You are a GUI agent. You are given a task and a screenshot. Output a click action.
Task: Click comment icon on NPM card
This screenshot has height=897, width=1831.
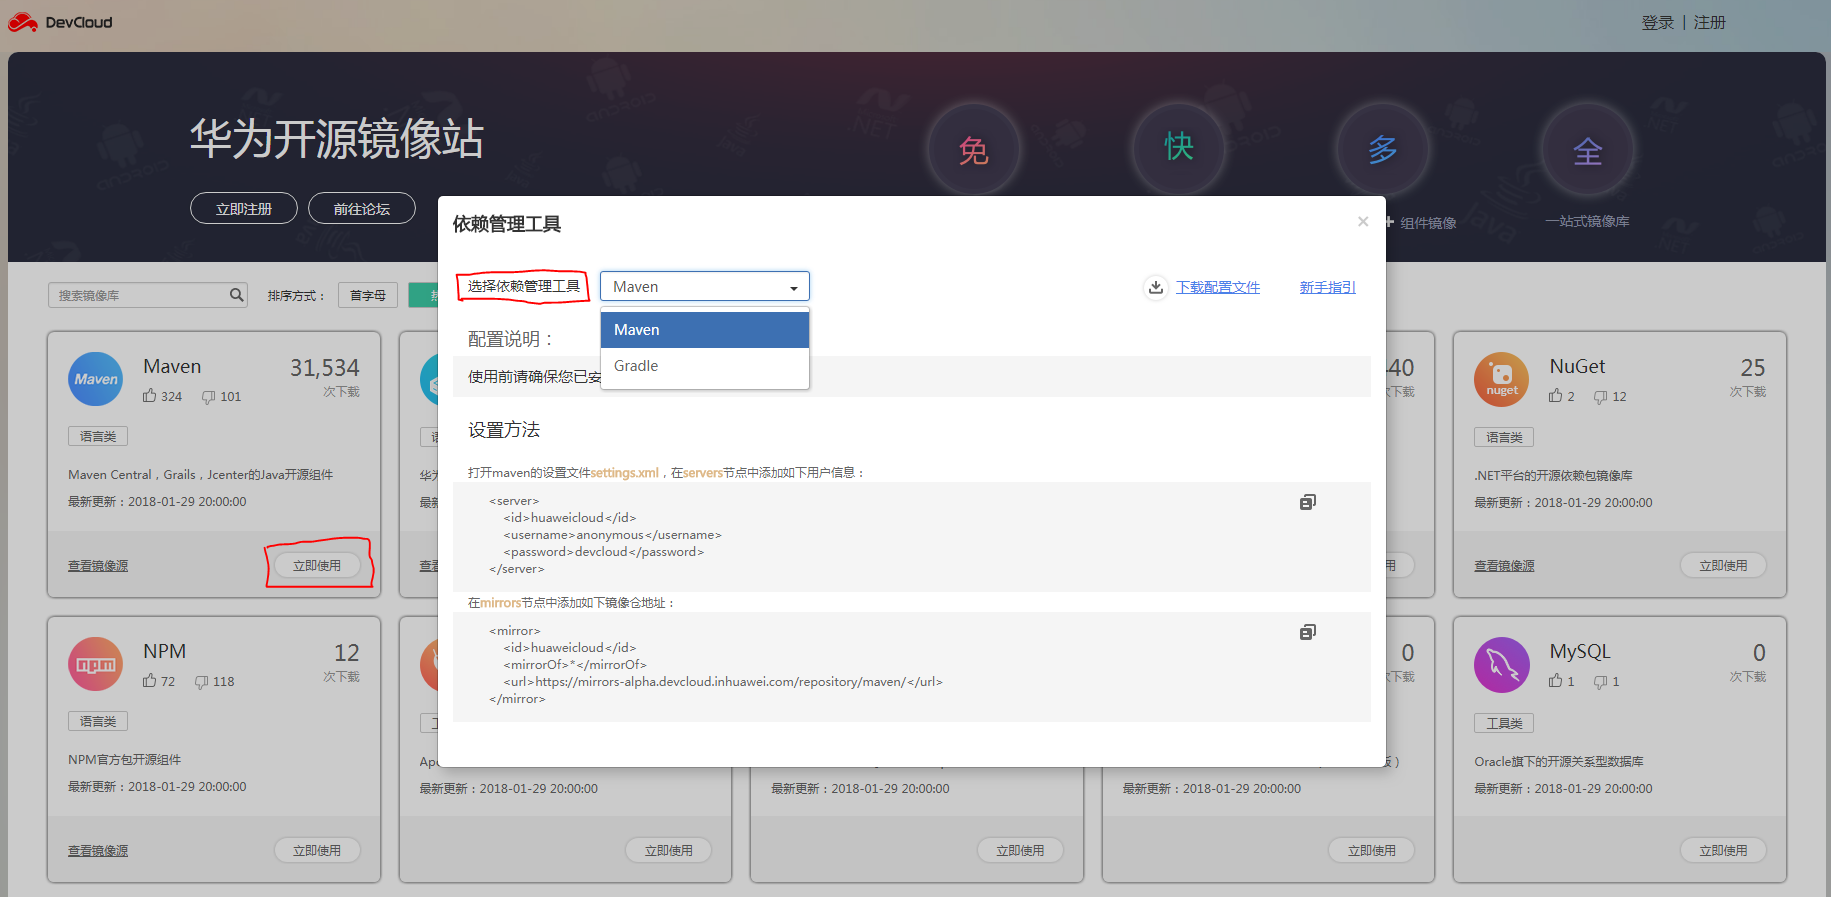[x=202, y=682]
